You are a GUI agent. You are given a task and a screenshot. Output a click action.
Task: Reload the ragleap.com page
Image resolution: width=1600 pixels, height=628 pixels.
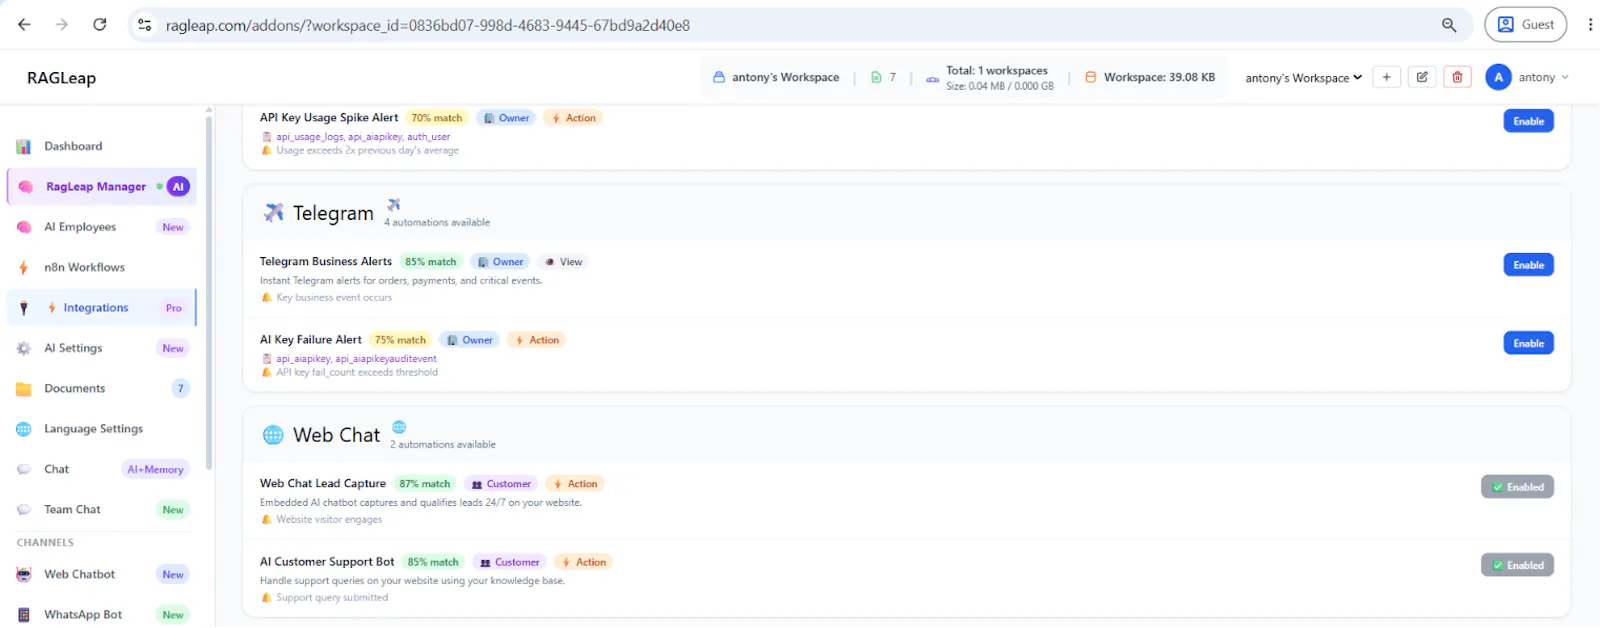(100, 24)
